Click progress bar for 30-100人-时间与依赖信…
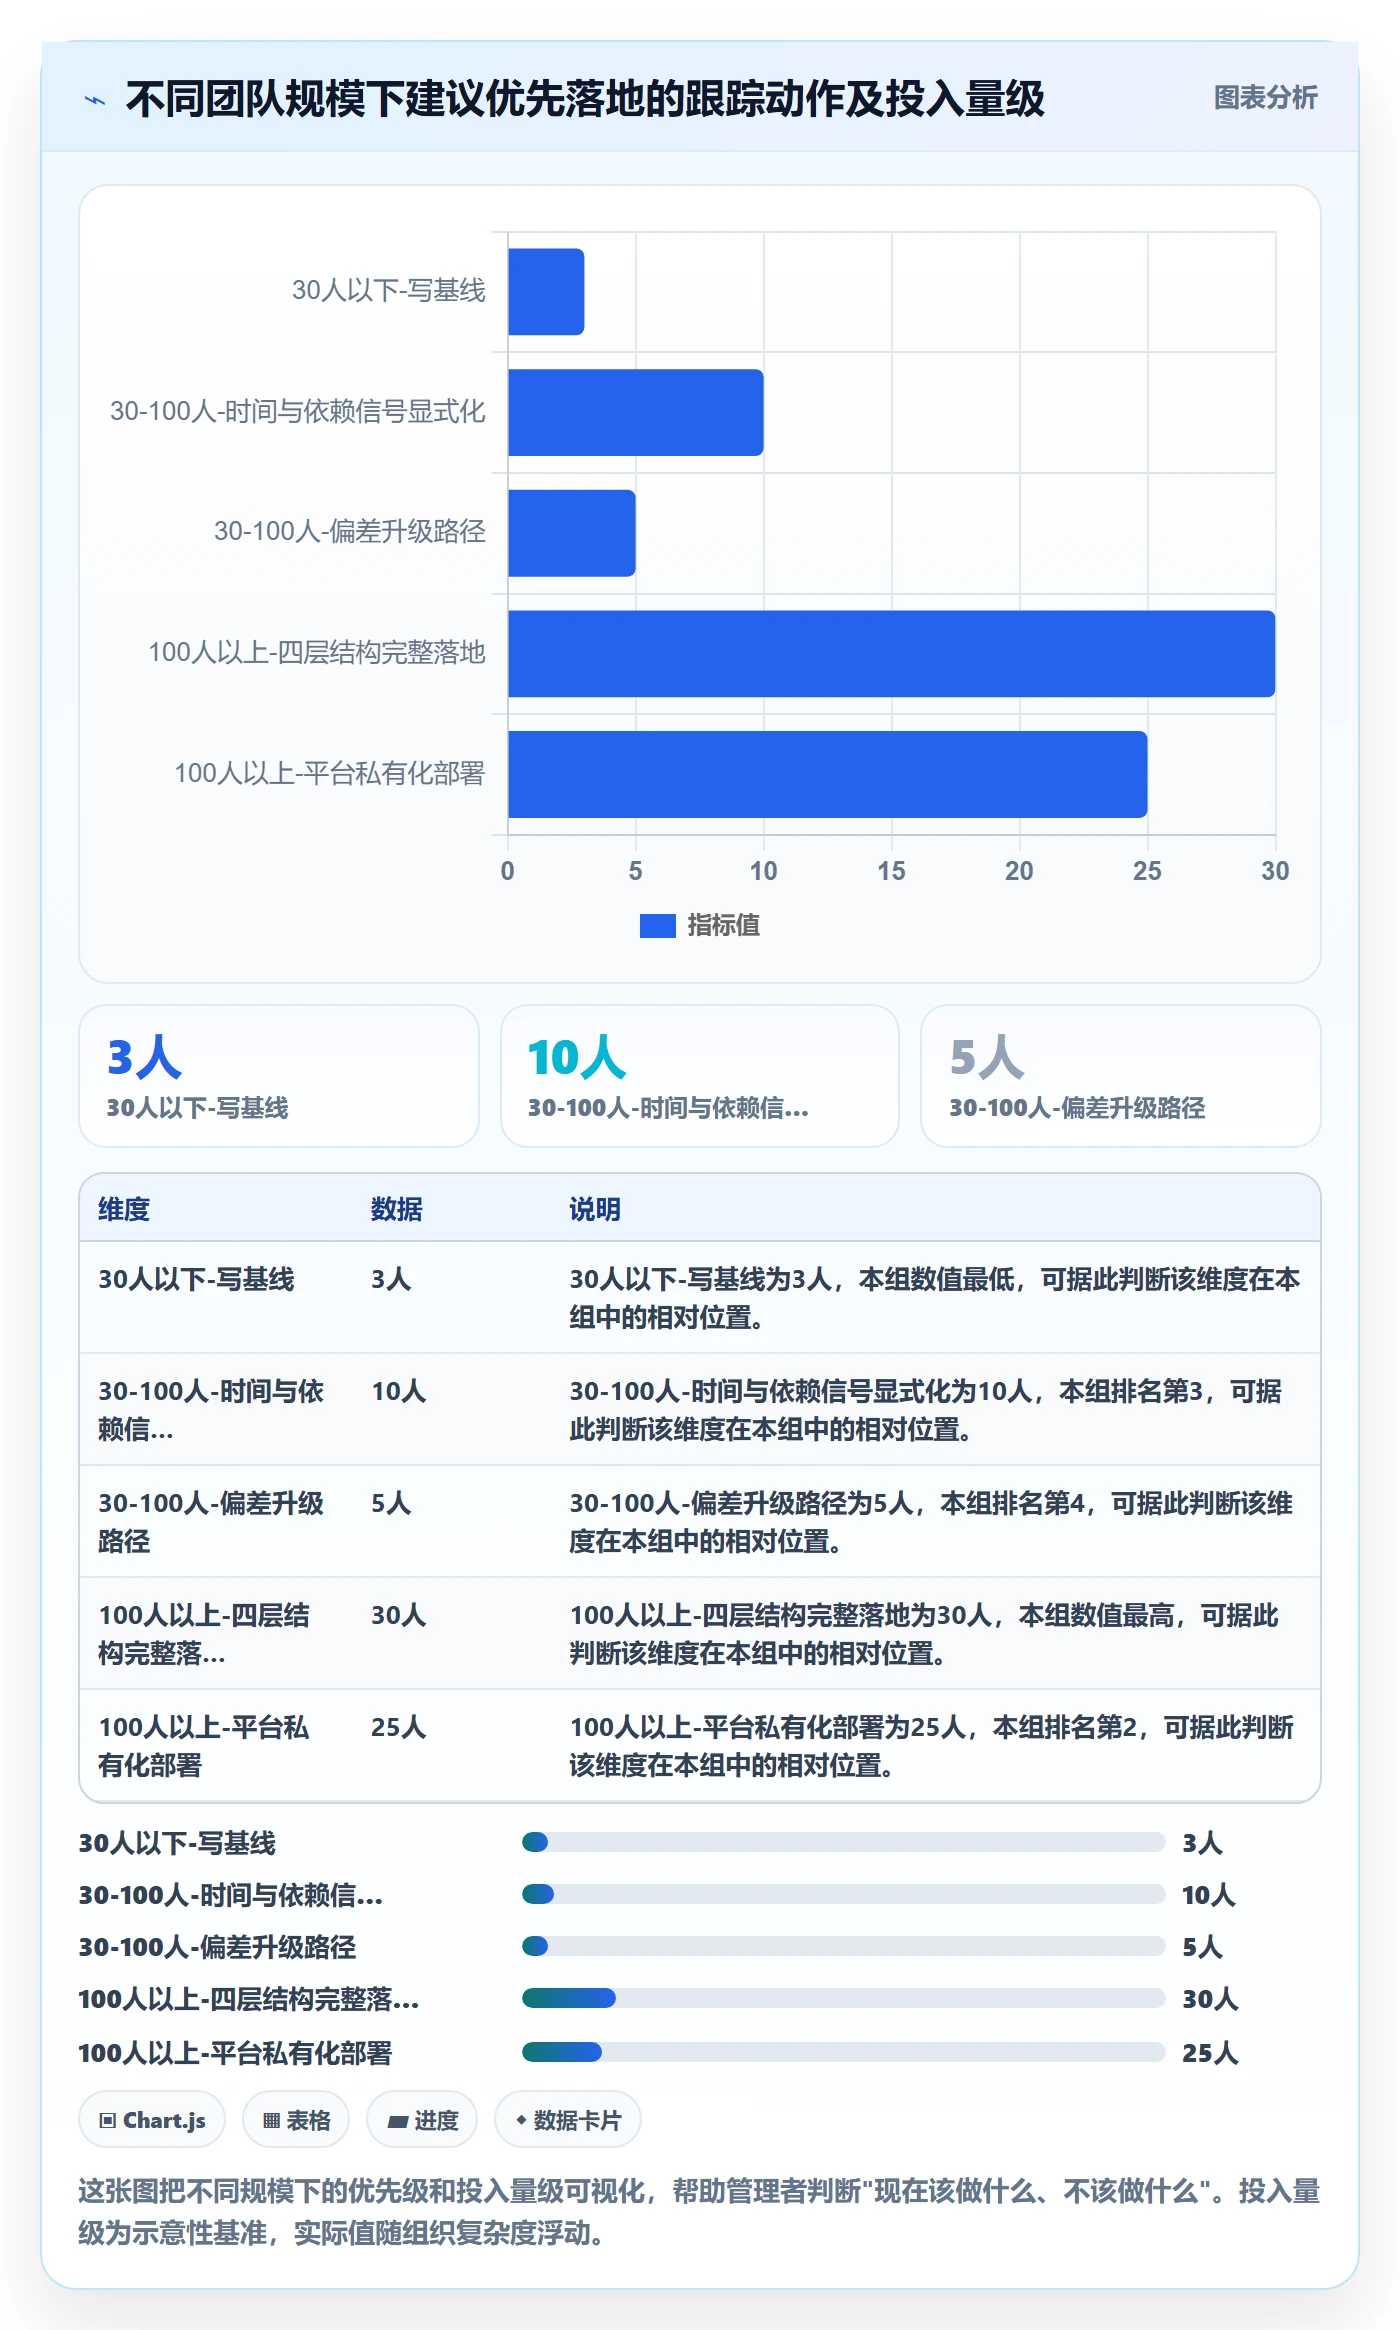 coord(843,1894)
